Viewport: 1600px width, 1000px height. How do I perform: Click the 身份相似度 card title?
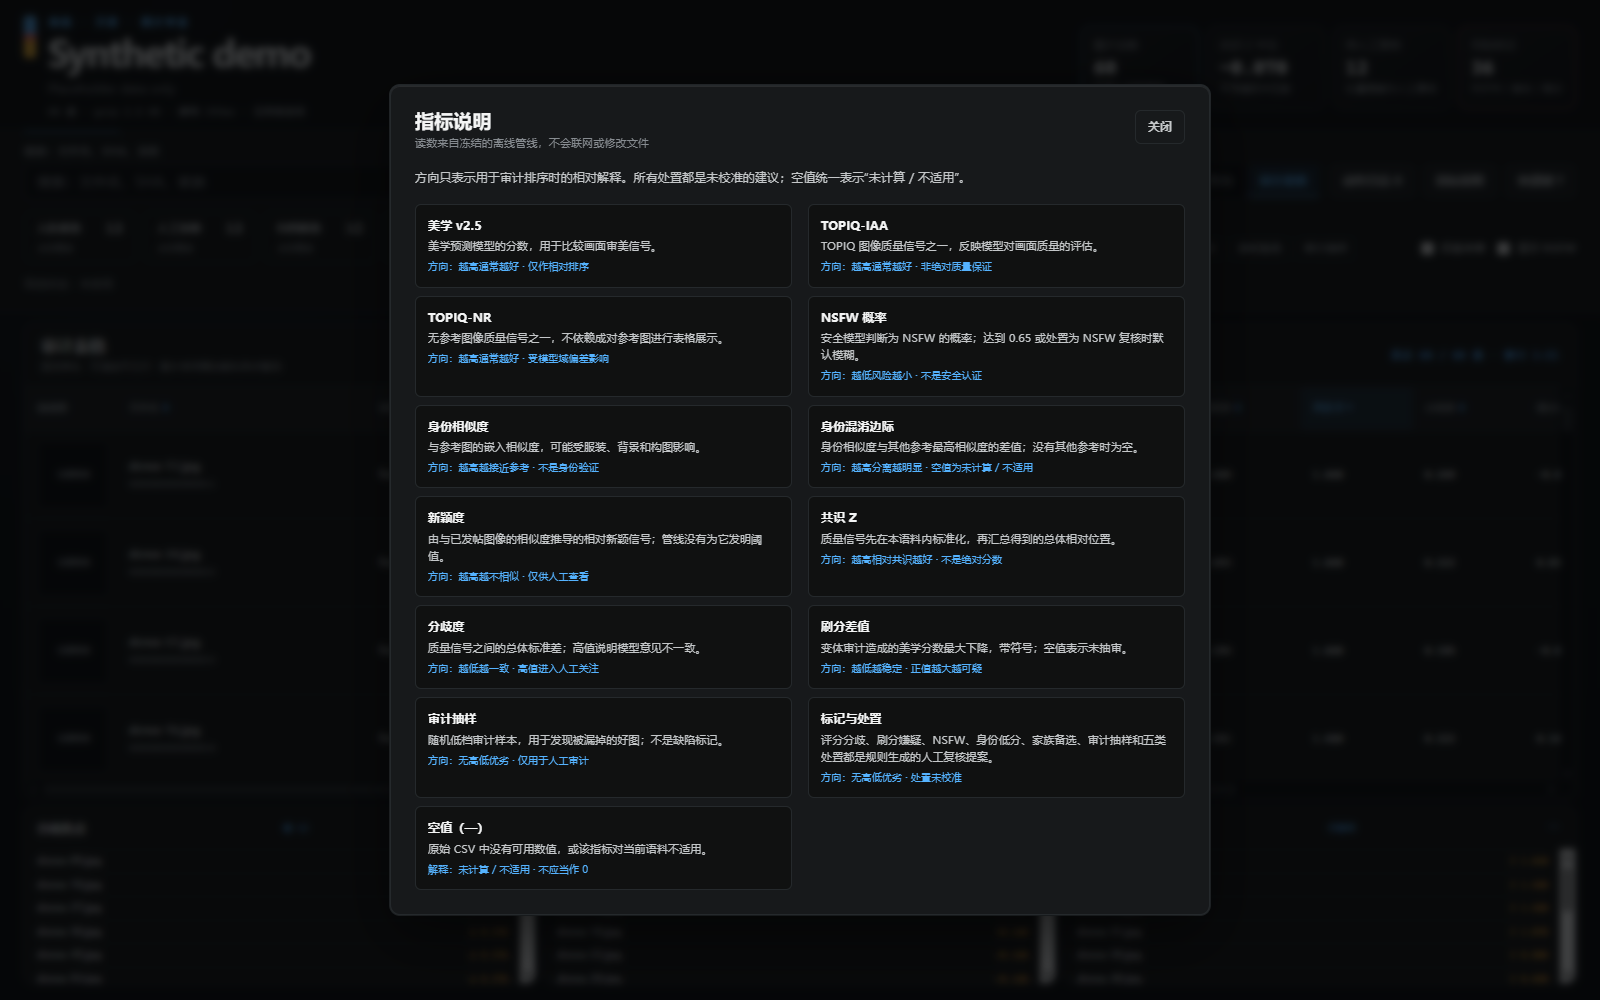click(x=458, y=427)
